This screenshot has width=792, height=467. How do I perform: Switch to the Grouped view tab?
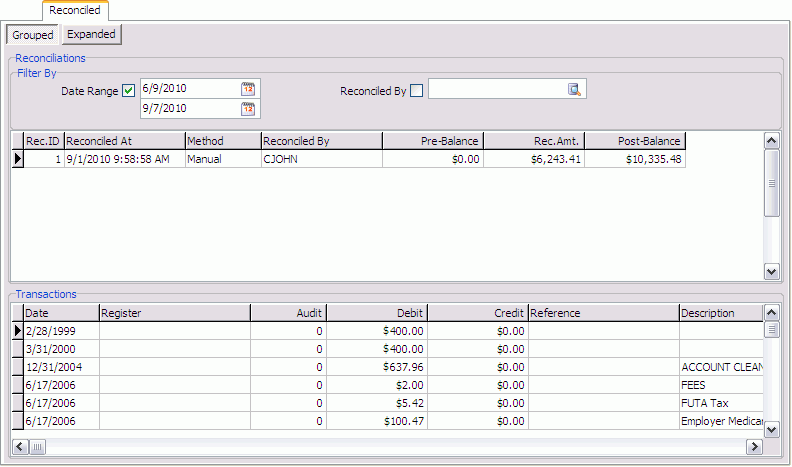pyautogui.click(x=33, y=35)
